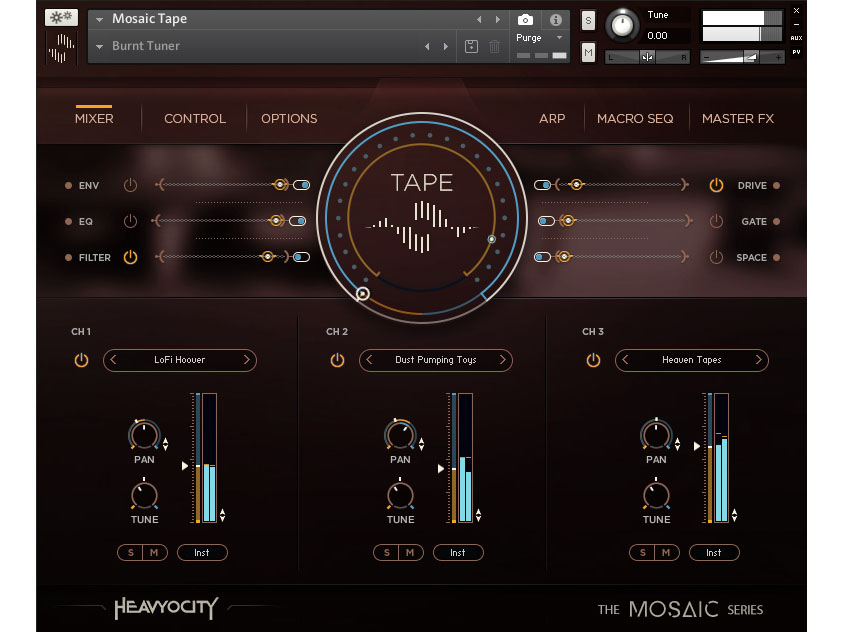Toggle the ENV macro link switch
The width and height of the screenshot is (843, 632).
[x=302, y=185]
